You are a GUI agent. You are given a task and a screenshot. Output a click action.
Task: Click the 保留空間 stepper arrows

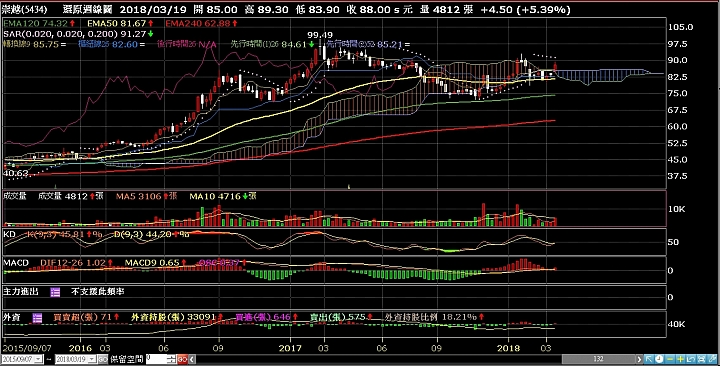172,359
